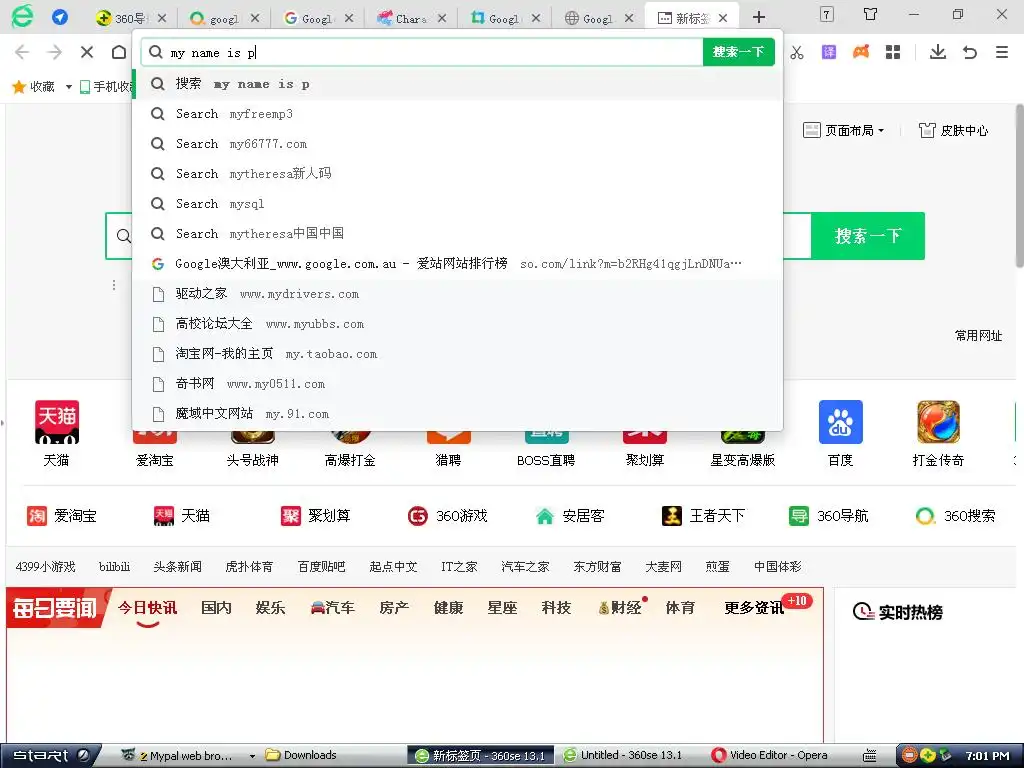This screenshot has width=1024, height=768.
Task: Open the 天猫 large tile icon
Action: point(57,422)
